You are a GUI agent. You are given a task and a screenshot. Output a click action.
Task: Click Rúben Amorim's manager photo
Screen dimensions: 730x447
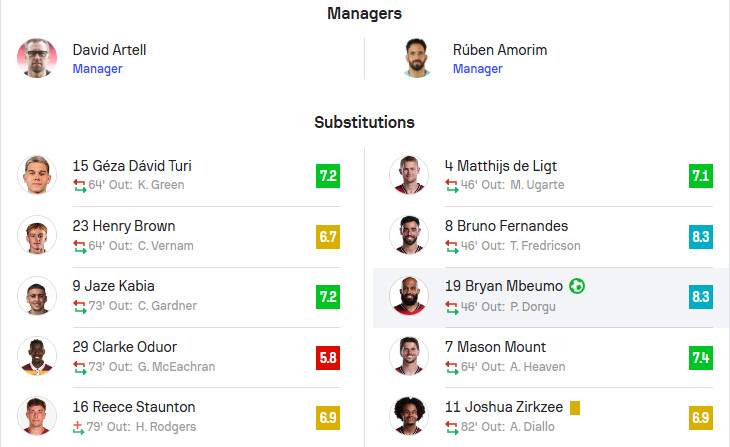417,58
